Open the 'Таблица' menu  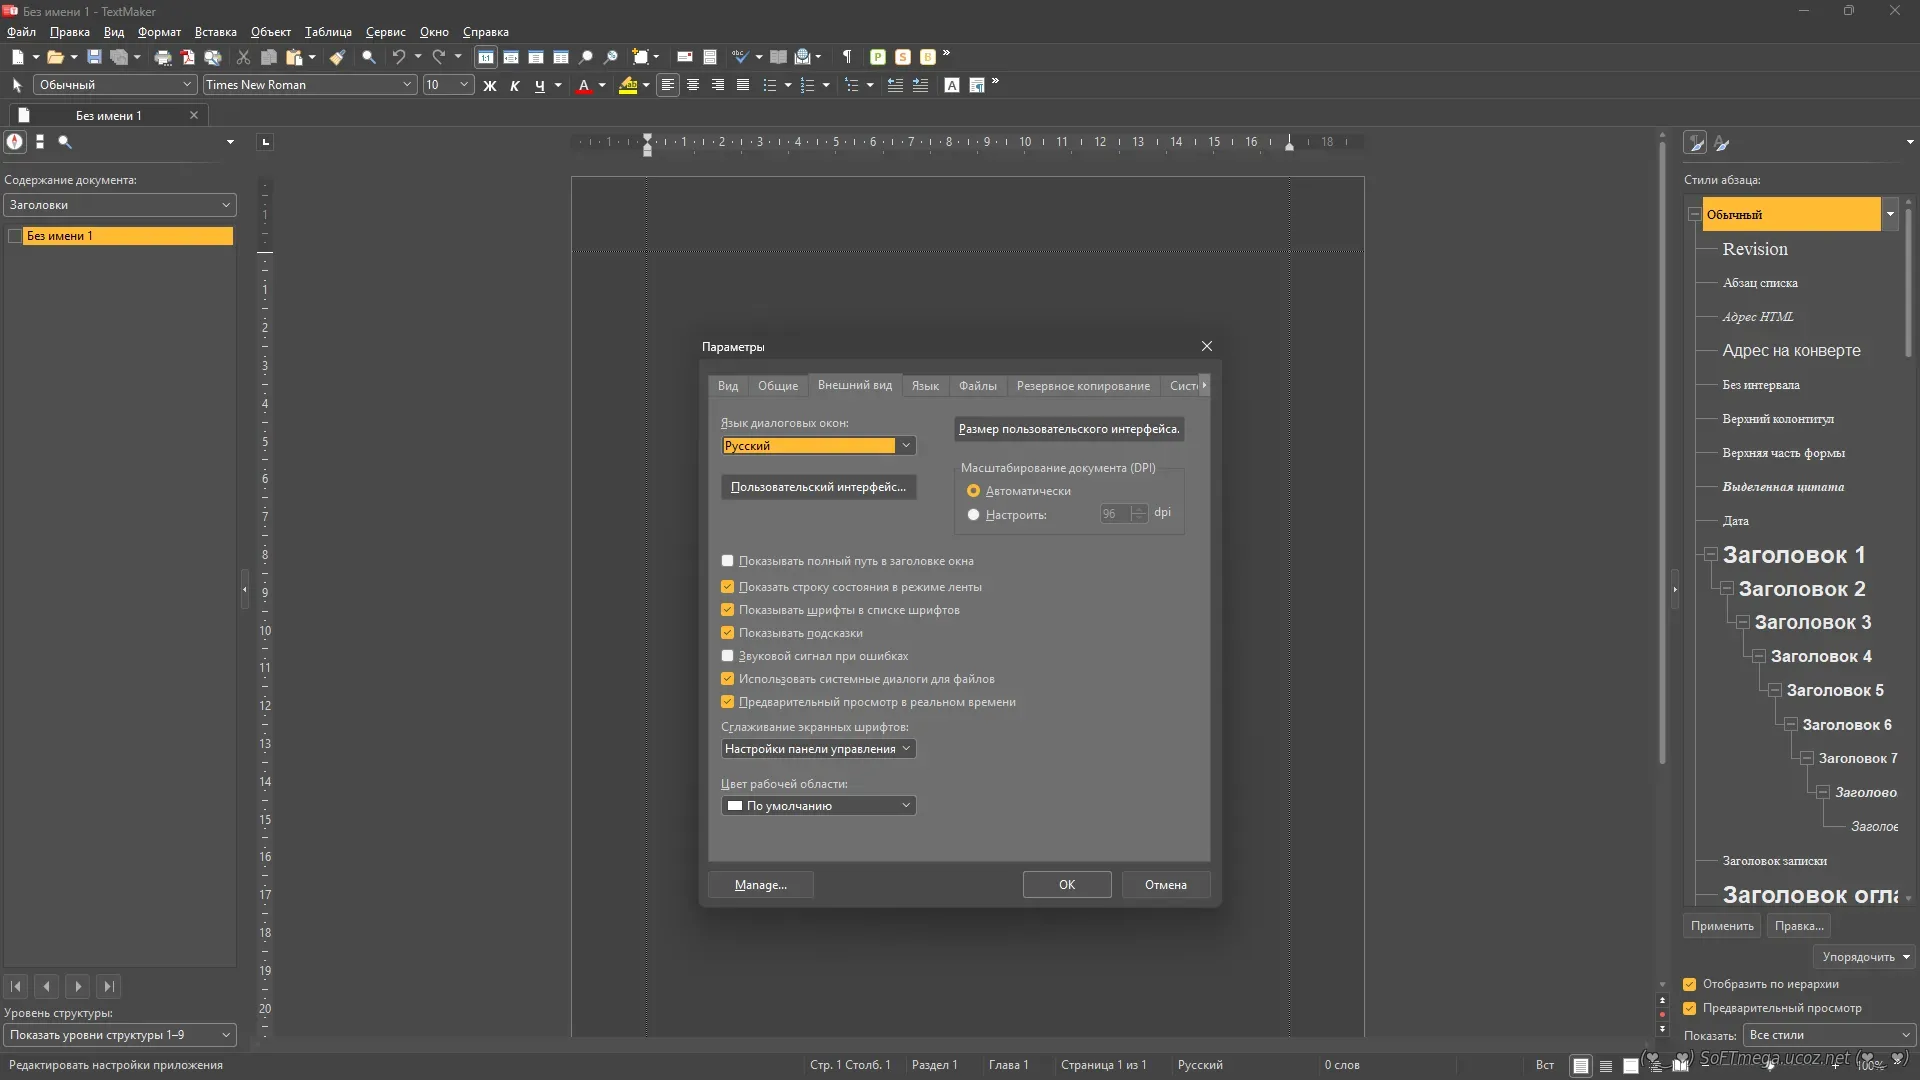pos(328,32)
